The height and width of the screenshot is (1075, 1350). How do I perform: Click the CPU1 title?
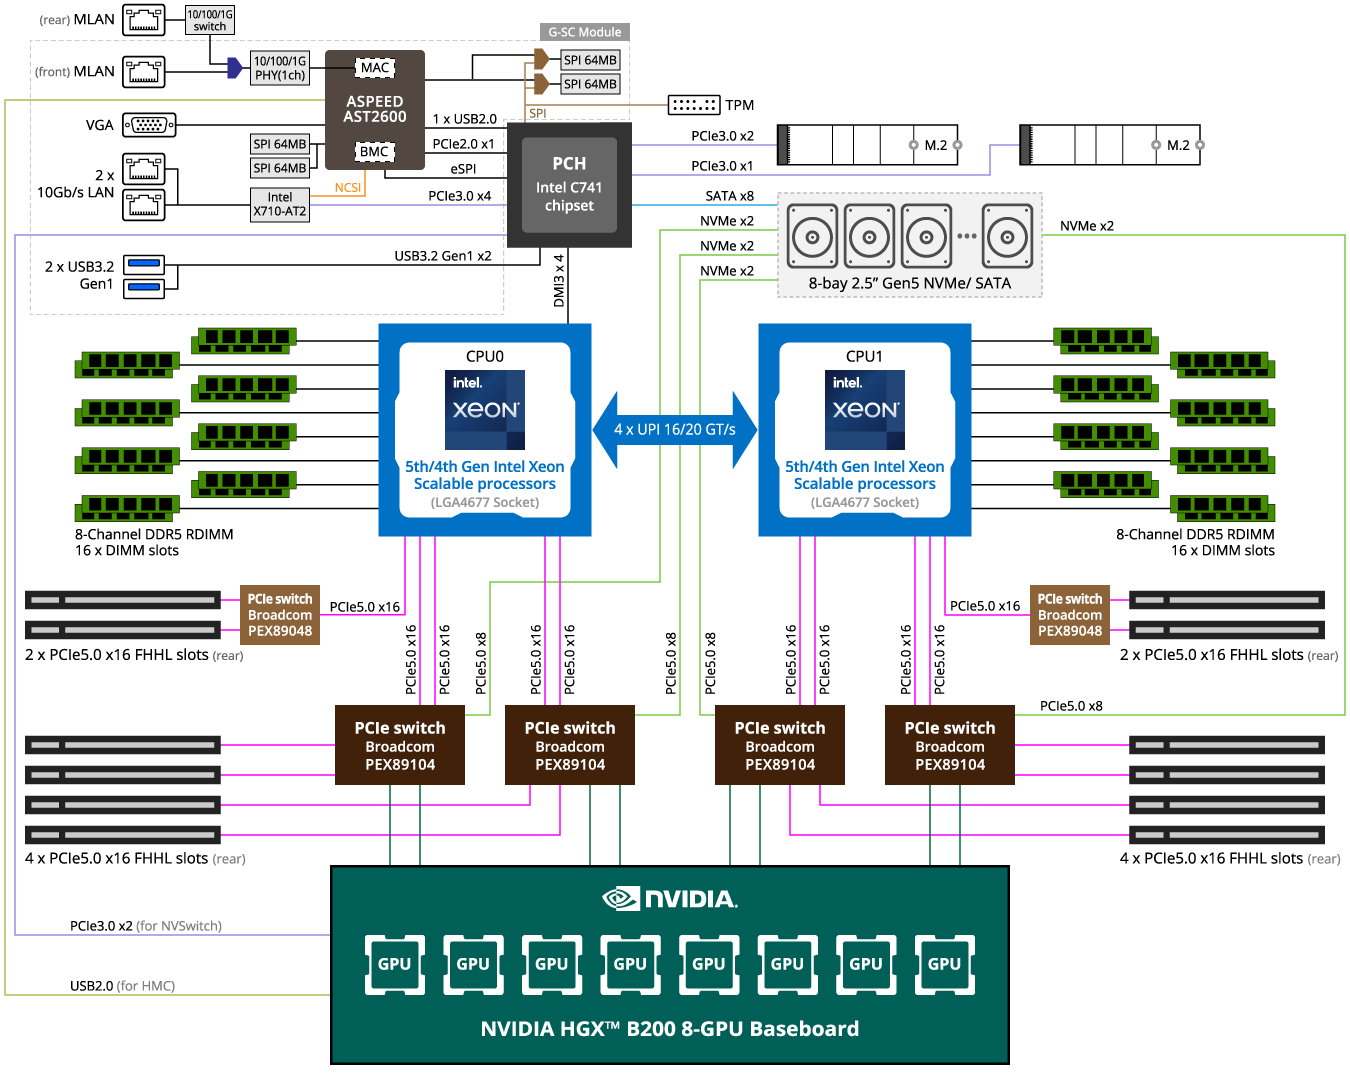tap(865, 356)
